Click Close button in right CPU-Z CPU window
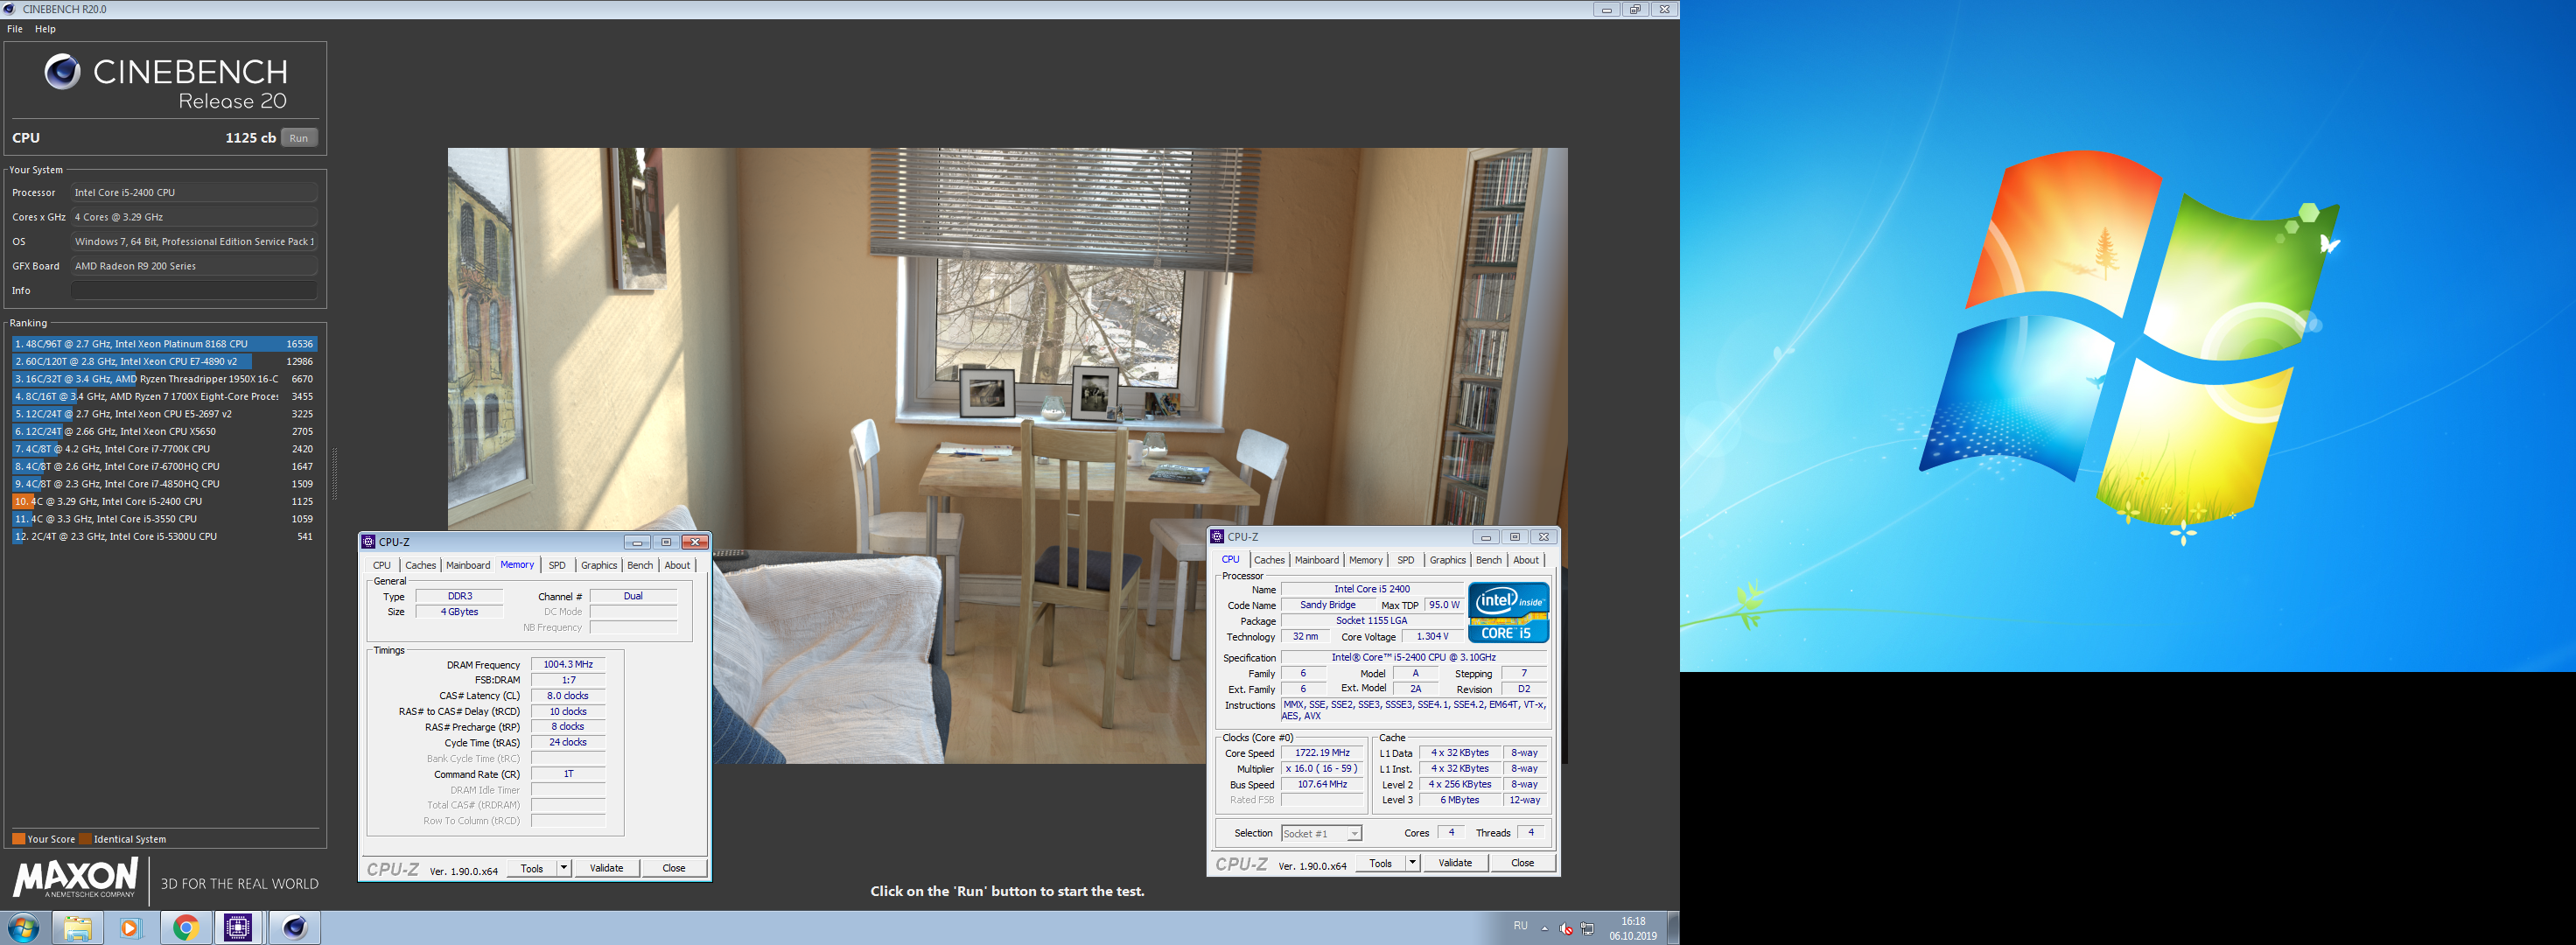This screenshot has height=945, width=2576. pyautogui.click(x=1523, y=863)
